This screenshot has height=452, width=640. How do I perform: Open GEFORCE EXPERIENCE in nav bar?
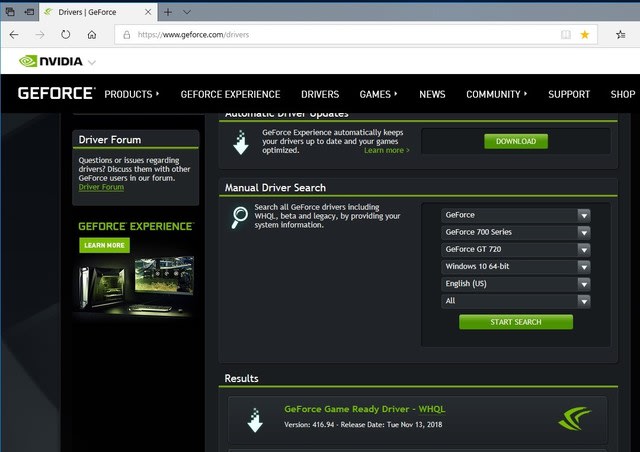coord(230,94)
